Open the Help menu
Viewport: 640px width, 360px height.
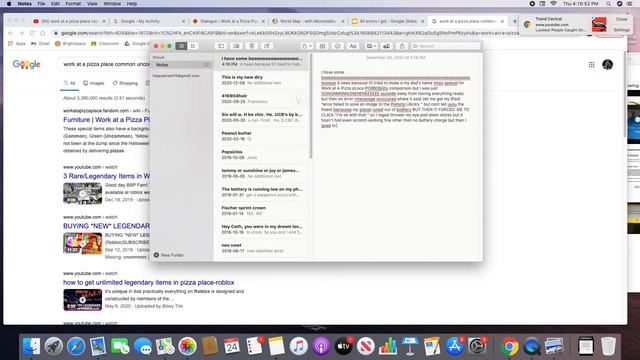pos(132,4)
